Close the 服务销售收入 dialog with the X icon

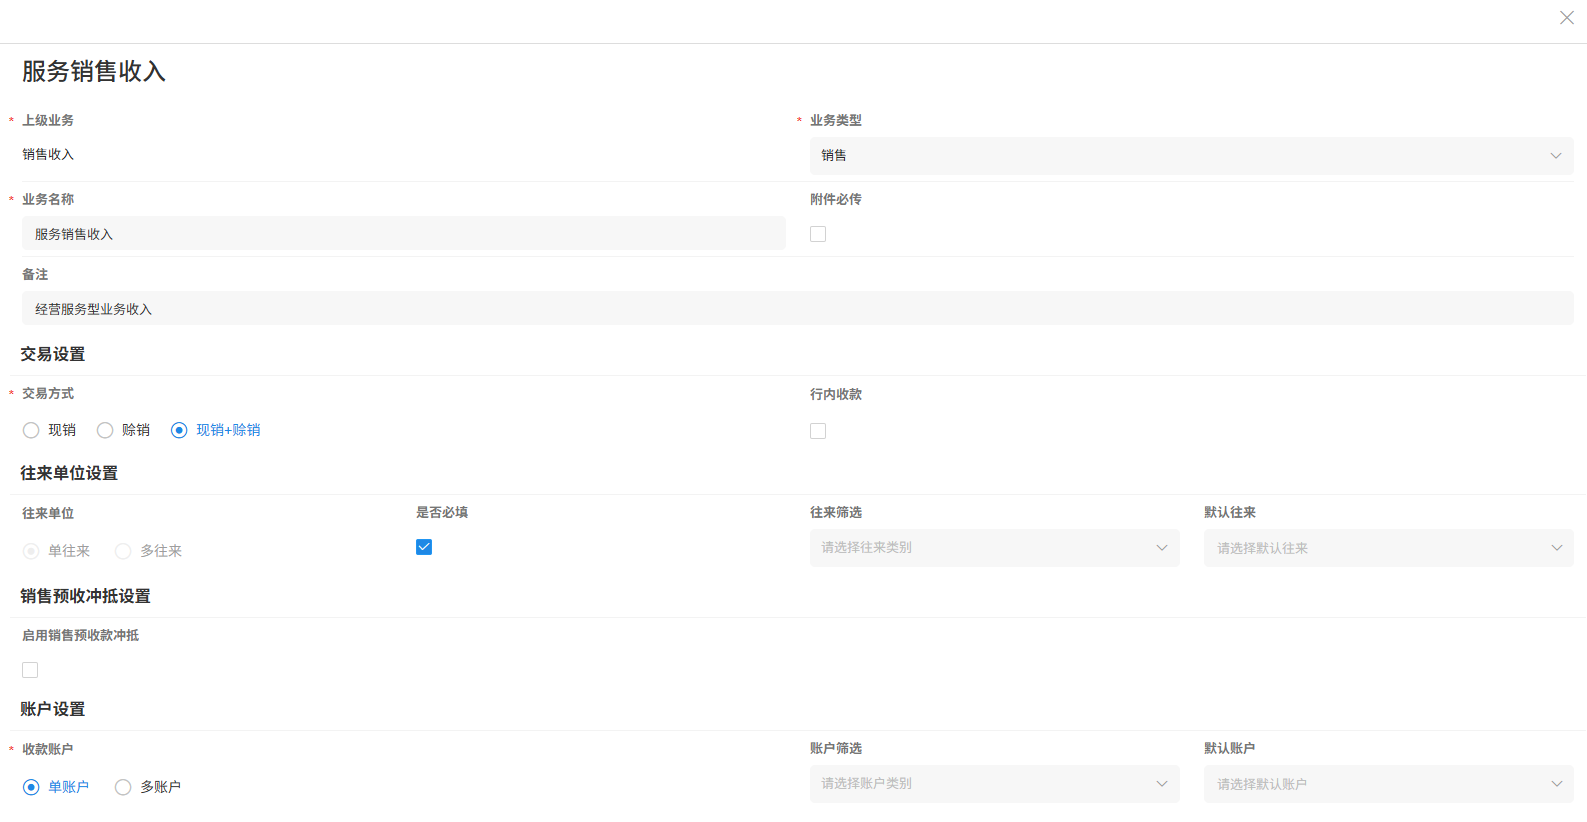[1566, 18]
